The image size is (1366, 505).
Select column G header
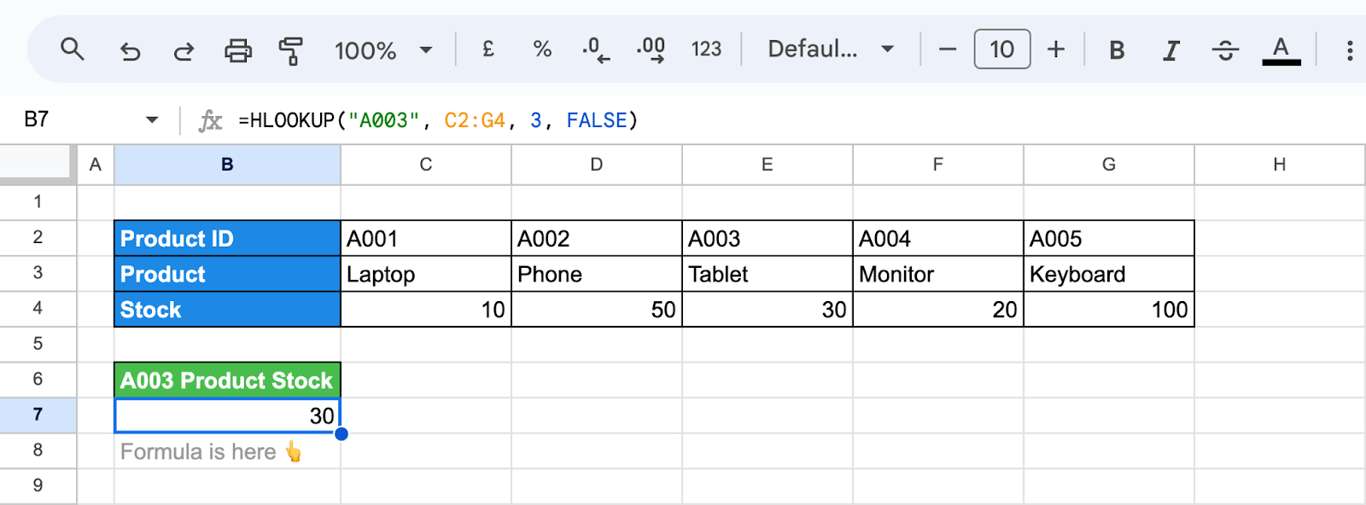[1109, 165]
